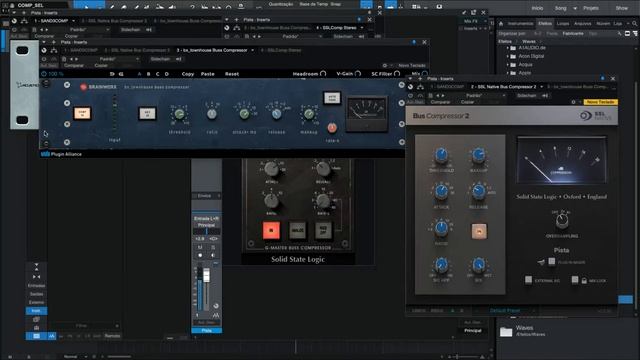
Task: Open the Início page
Action: click(x=537, y=8)
